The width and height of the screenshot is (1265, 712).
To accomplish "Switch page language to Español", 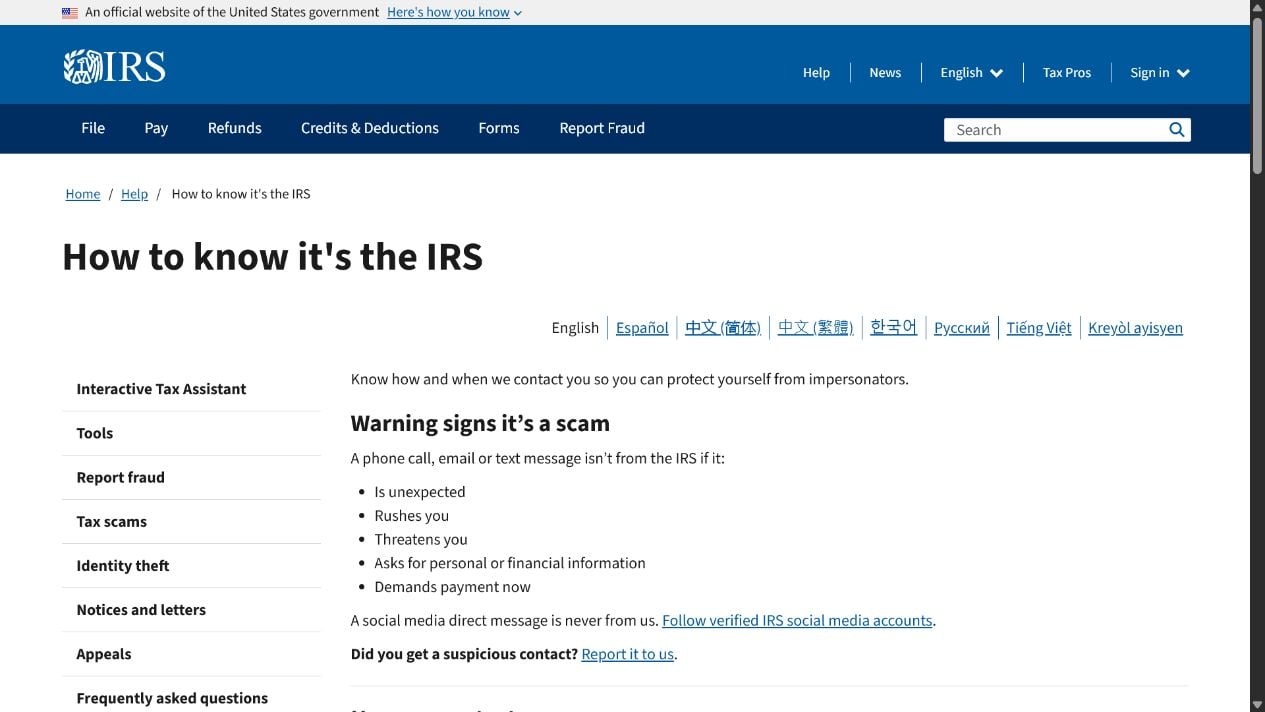I will 642,328.
